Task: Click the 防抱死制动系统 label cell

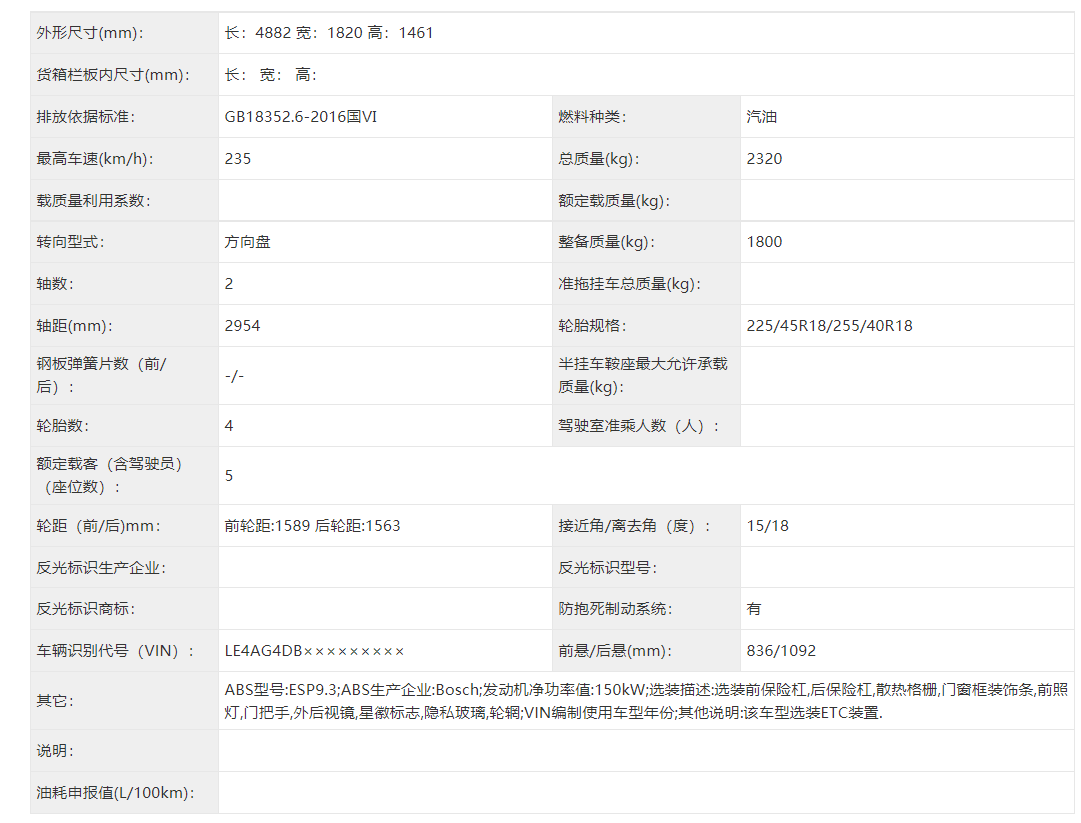Action: [615, 609]
